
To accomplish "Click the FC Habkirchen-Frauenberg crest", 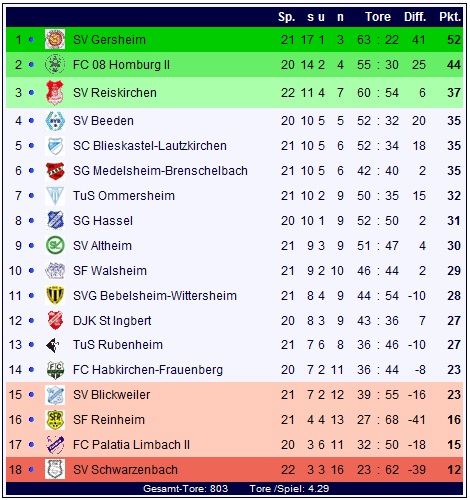I will 55,370.
